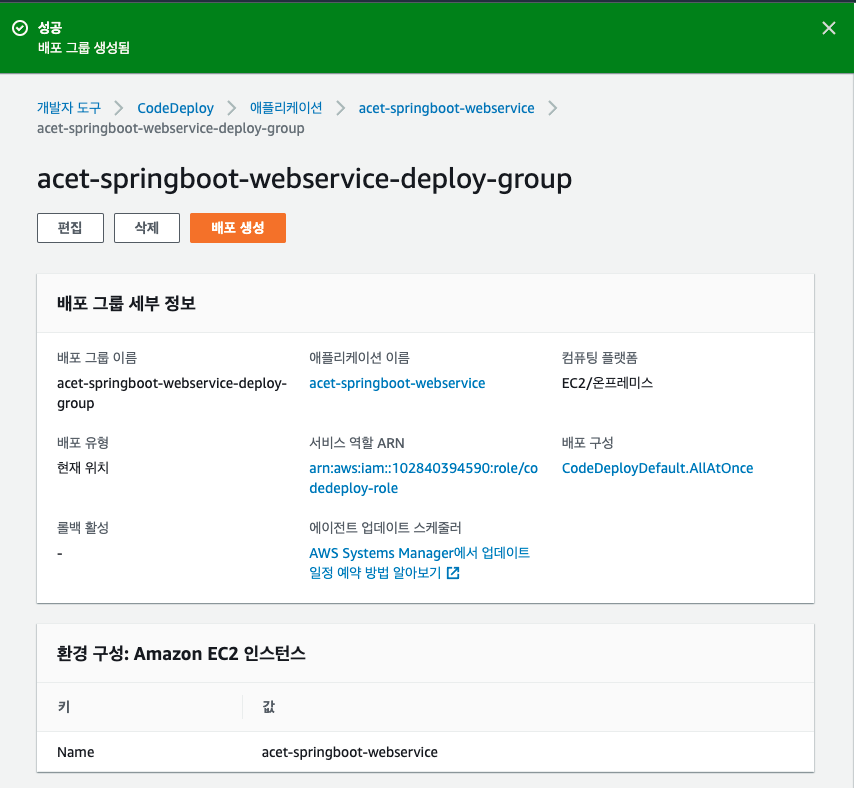Click the 배포 그룹 생성됨 banner message
Viewport: 856px width, 788px height.
[x=84, y=48]
